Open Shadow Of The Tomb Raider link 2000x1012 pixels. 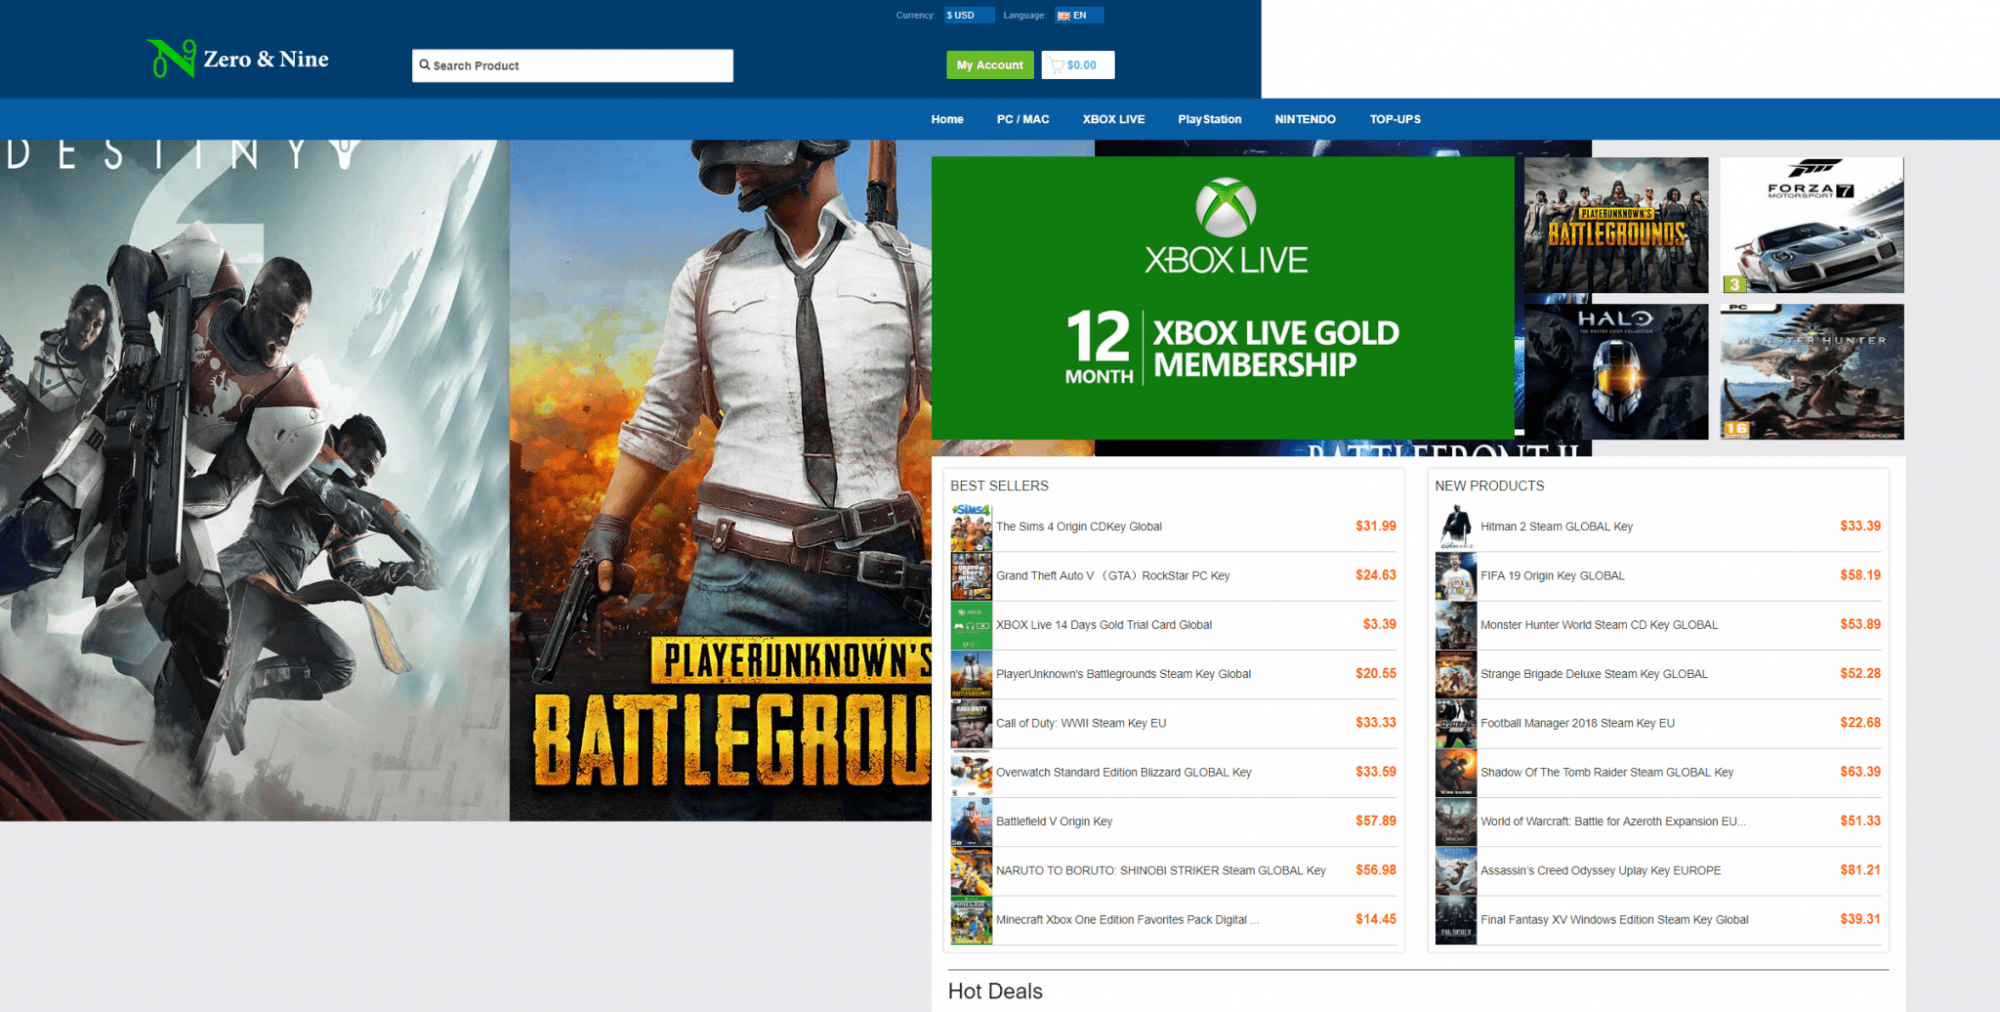pos(1608,772)
